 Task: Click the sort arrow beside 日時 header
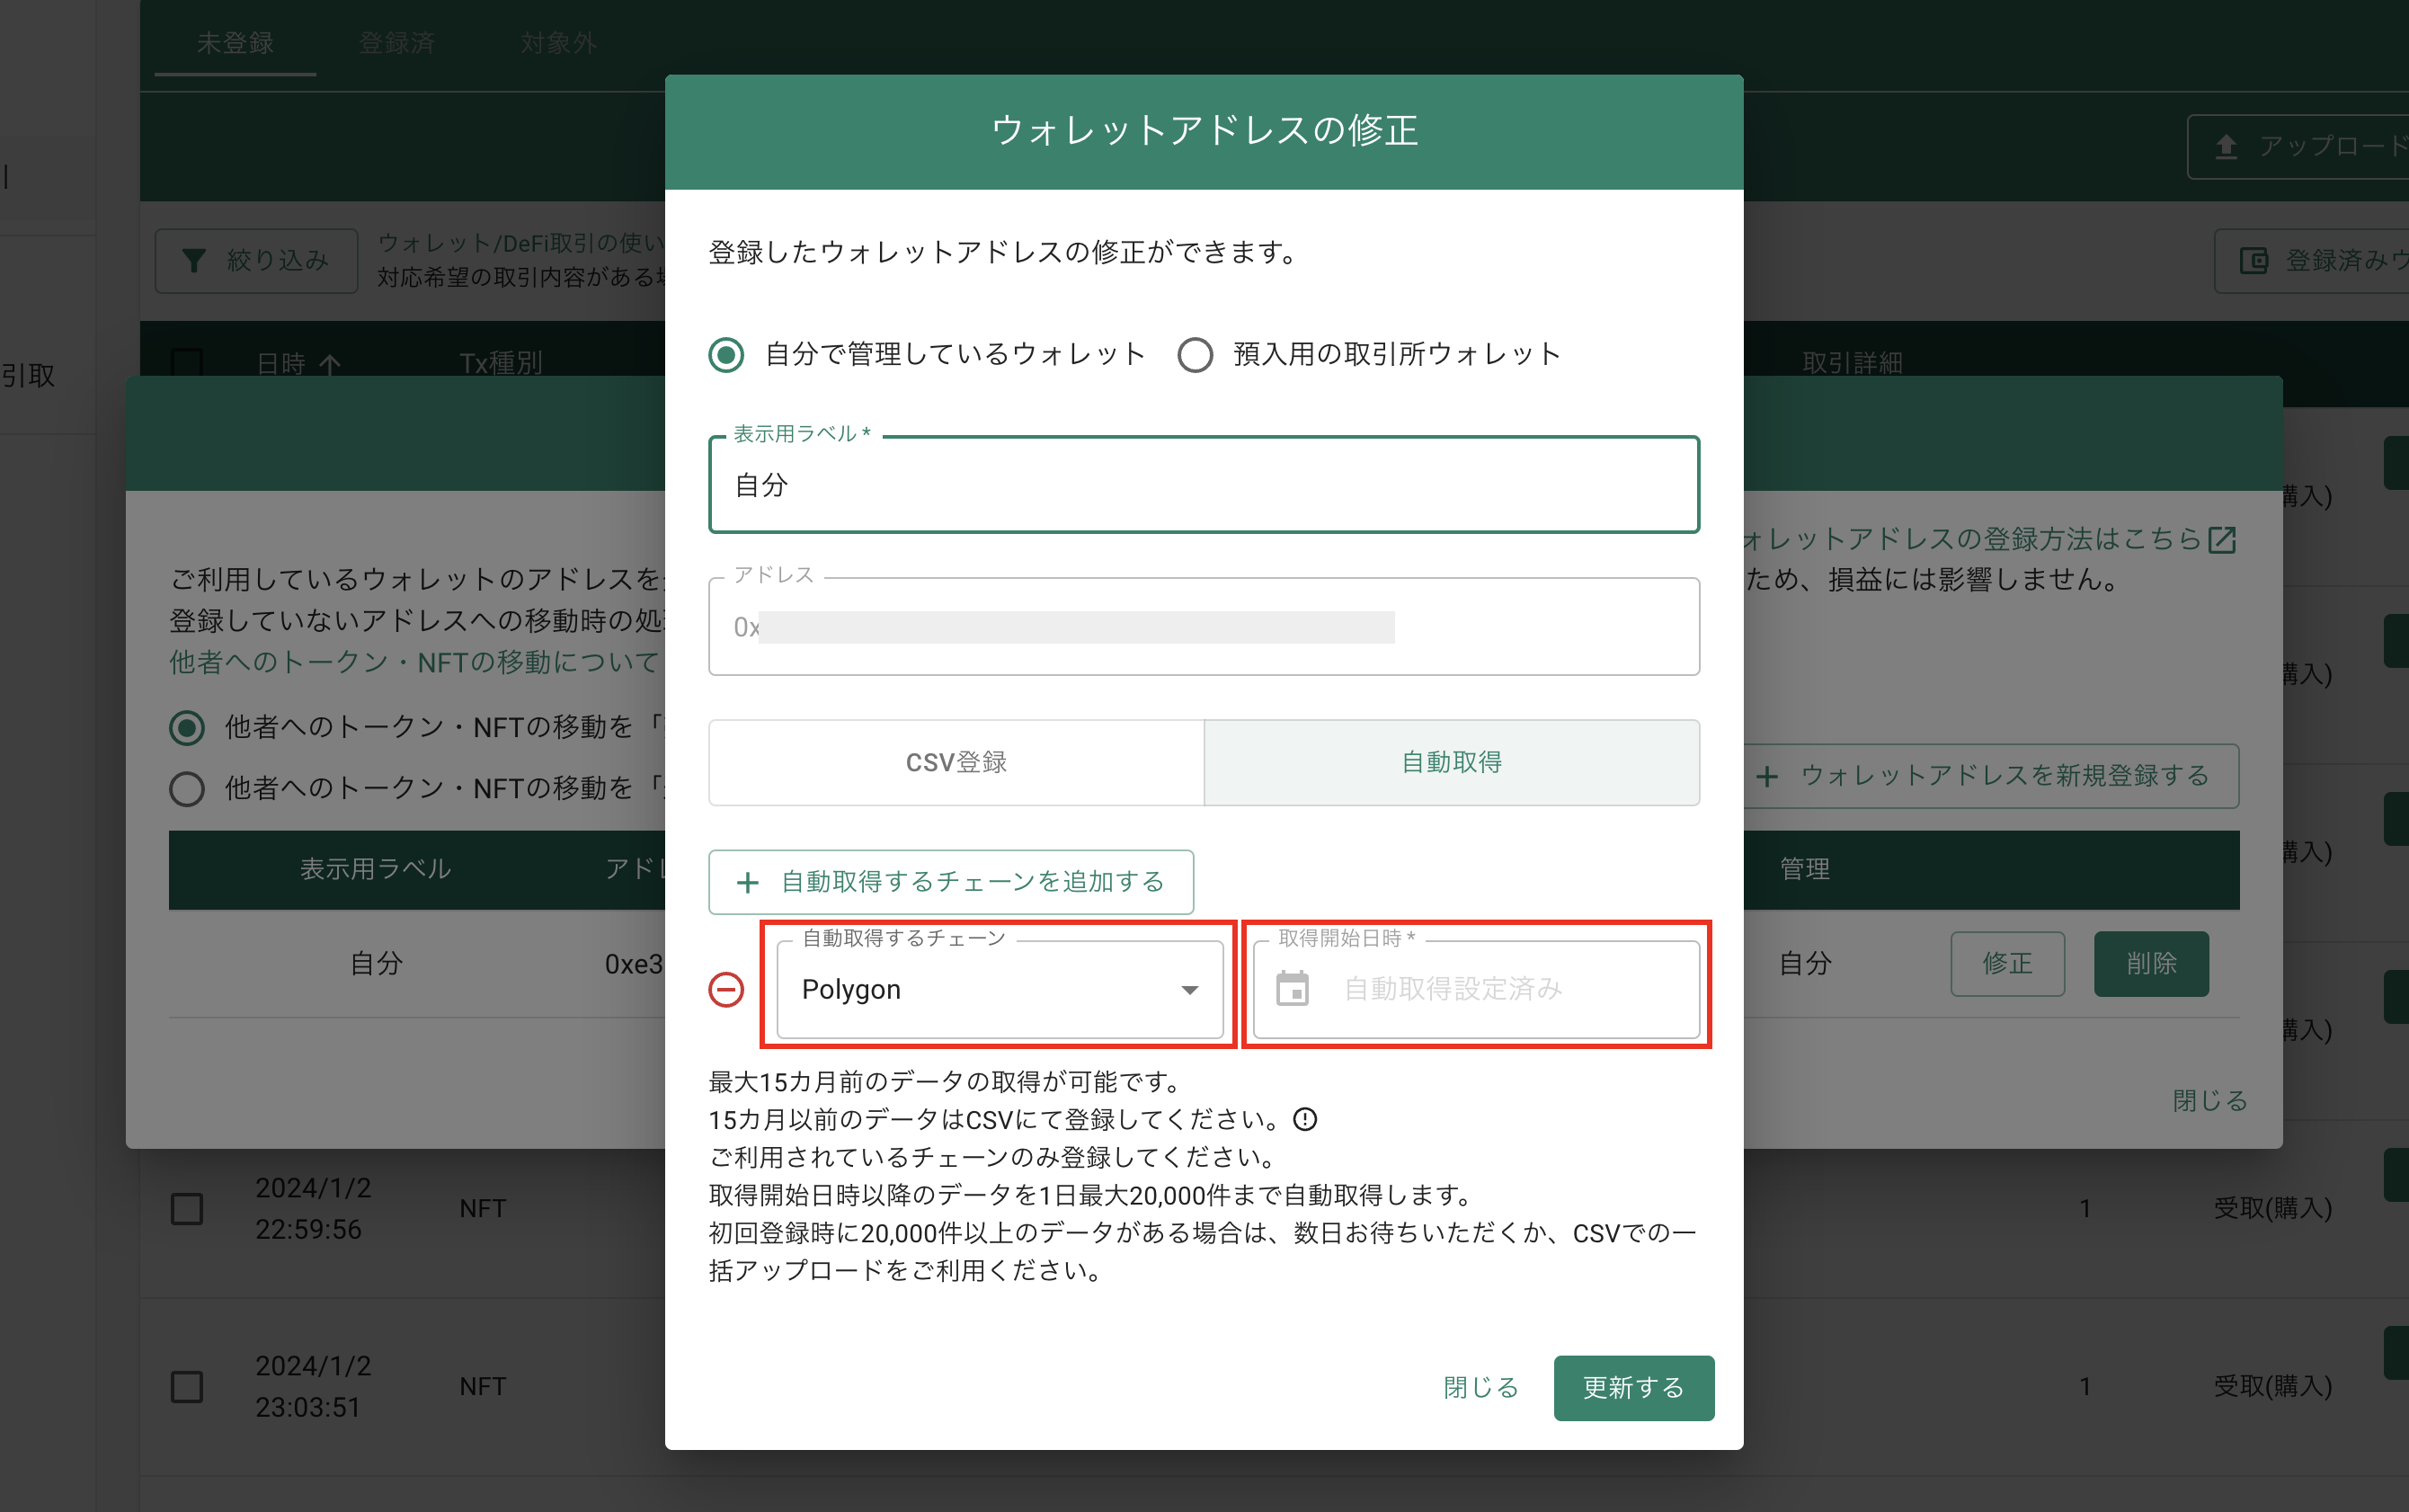pos(330,364)
